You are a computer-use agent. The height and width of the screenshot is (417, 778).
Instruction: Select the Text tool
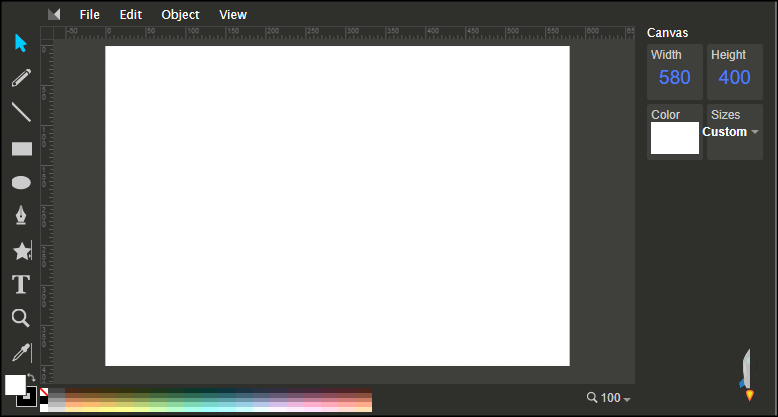[x=21, y=285]
